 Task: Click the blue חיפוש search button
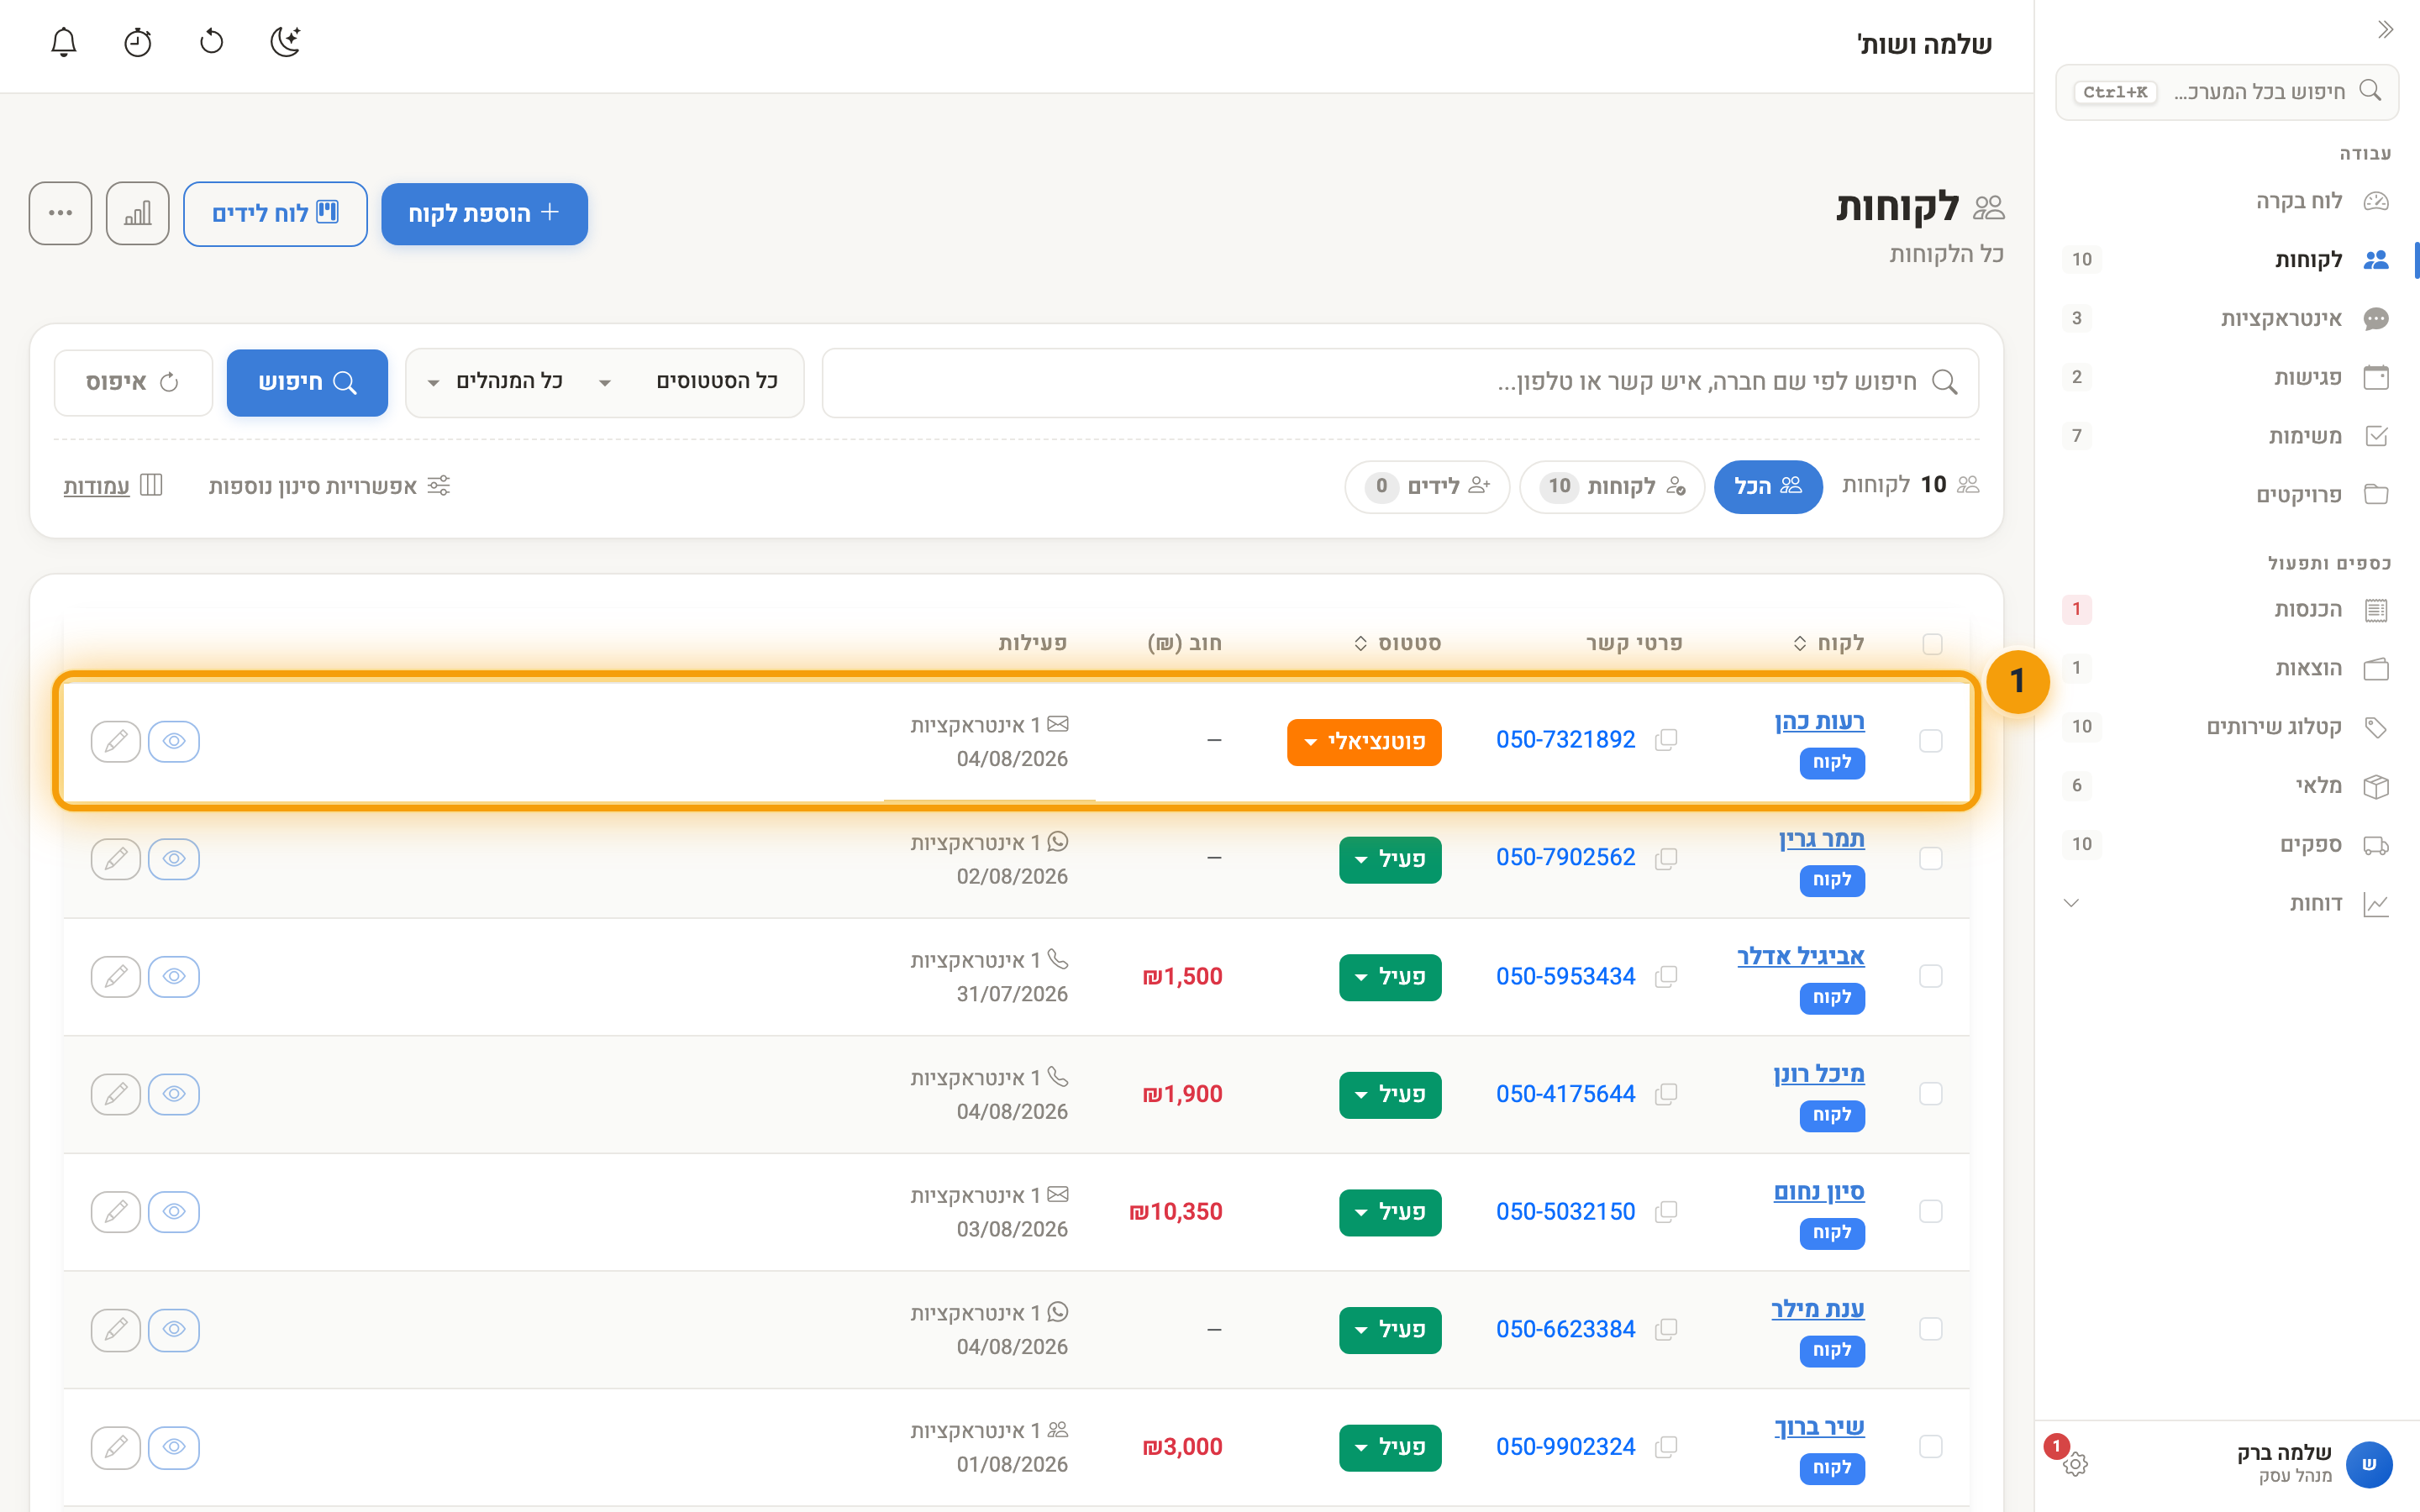(307, 383)
